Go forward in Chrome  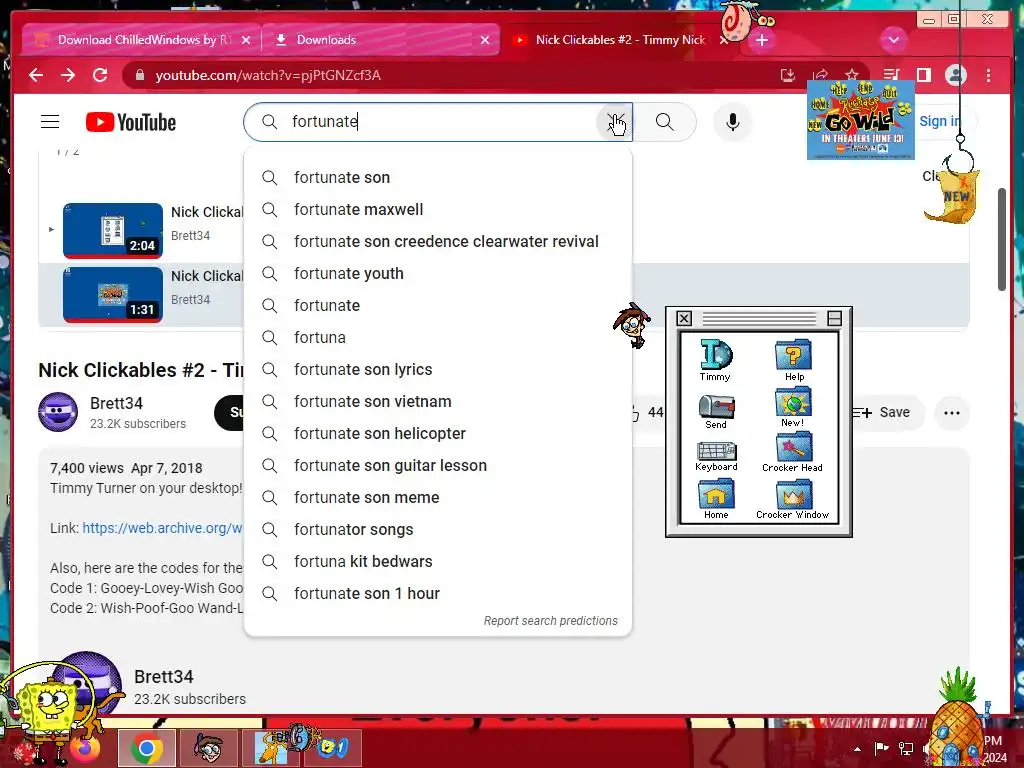(x=68, y=75)
